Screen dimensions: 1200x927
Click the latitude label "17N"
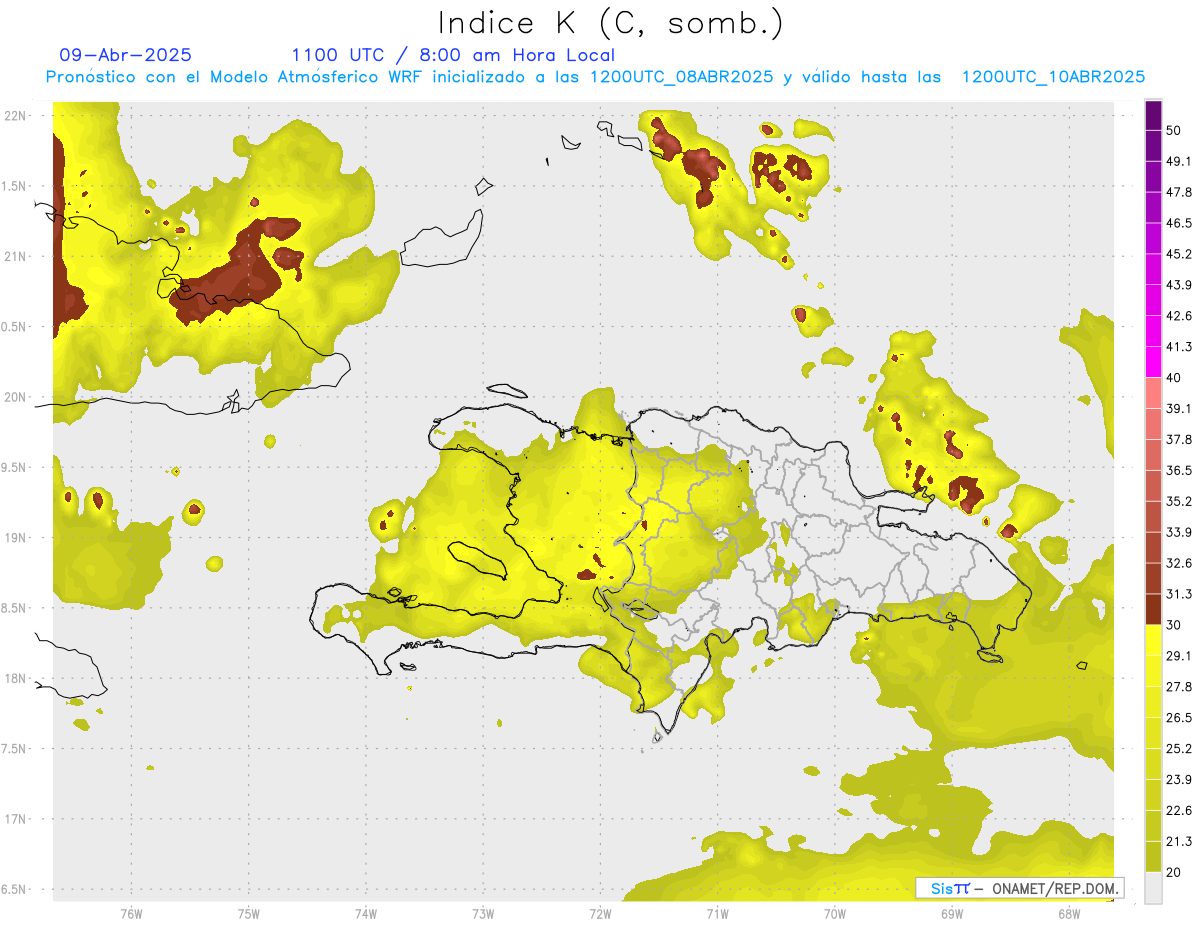tap(15, 819)
